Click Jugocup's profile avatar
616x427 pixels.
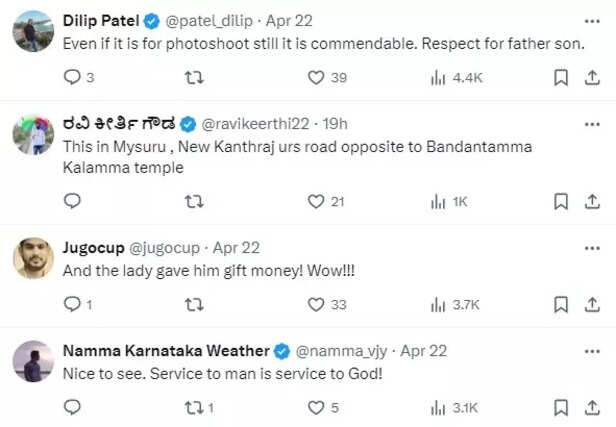(33, 257)
